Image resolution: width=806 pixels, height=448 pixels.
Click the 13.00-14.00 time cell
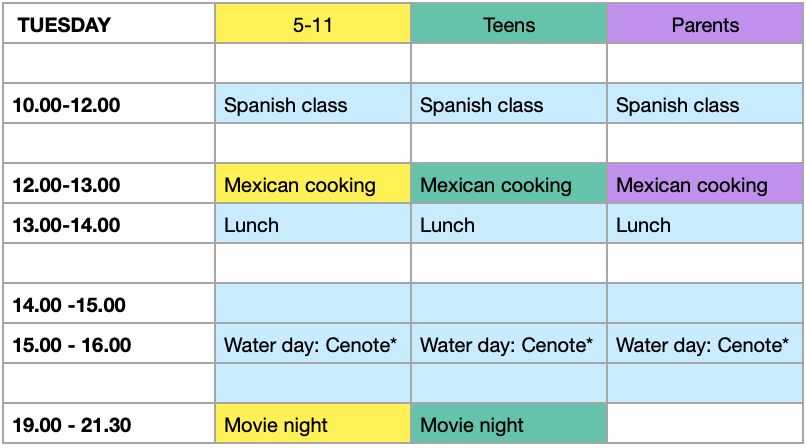tap(109, 224)
